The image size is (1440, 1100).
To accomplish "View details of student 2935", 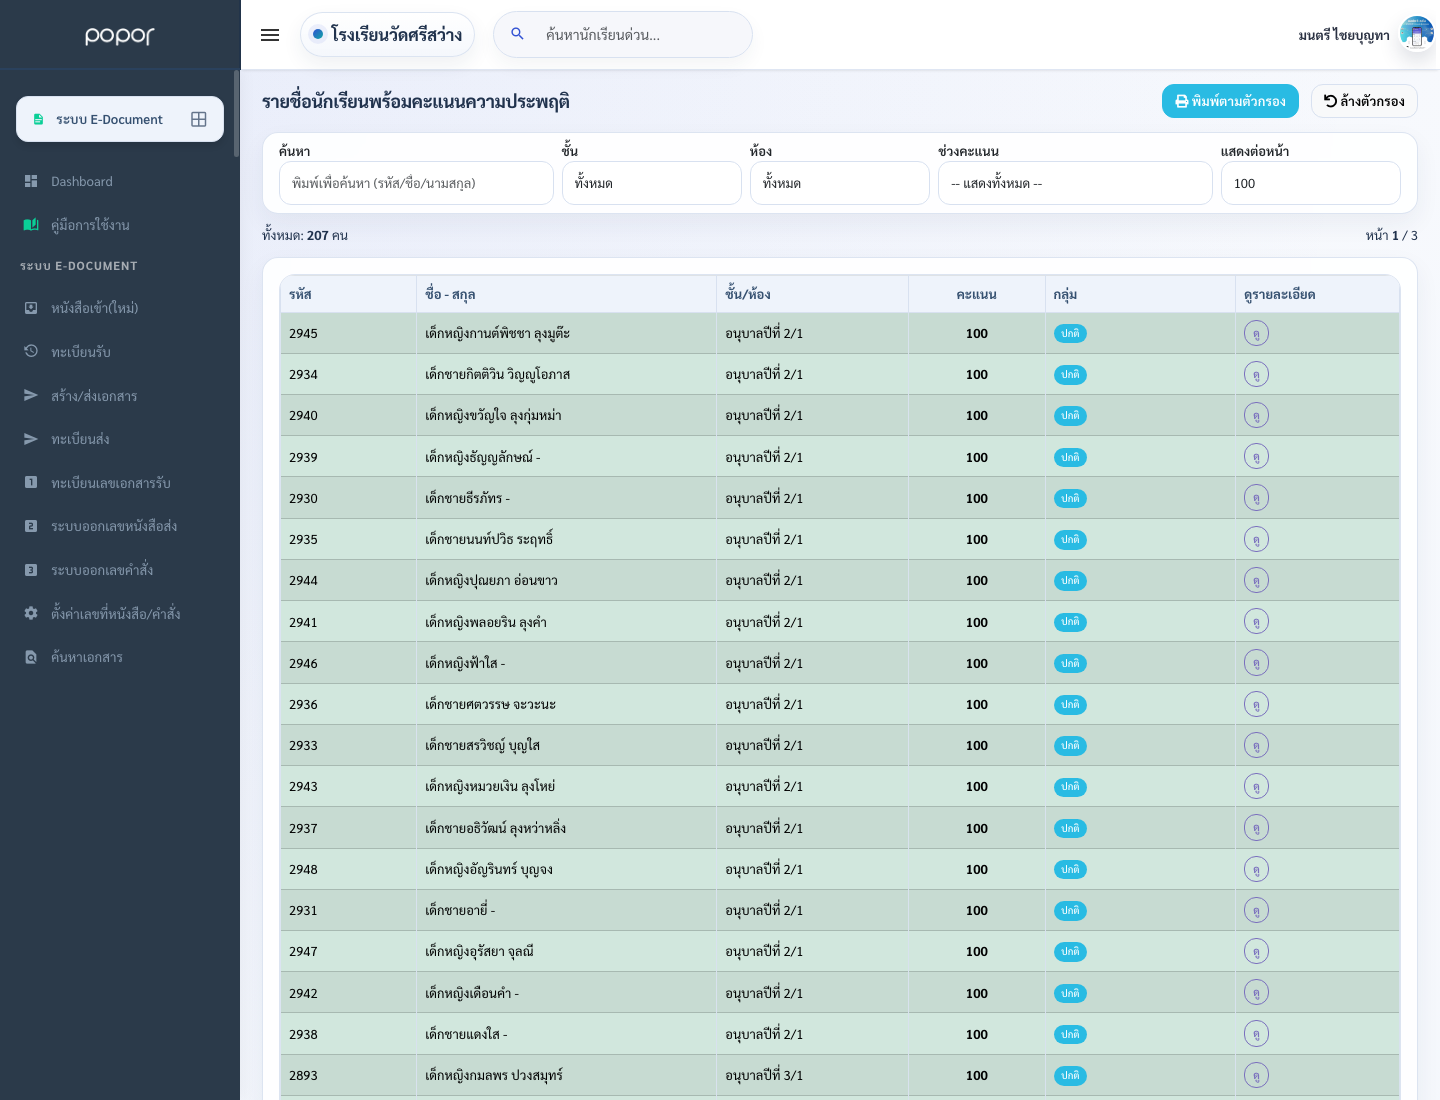I will point(1256,539).
